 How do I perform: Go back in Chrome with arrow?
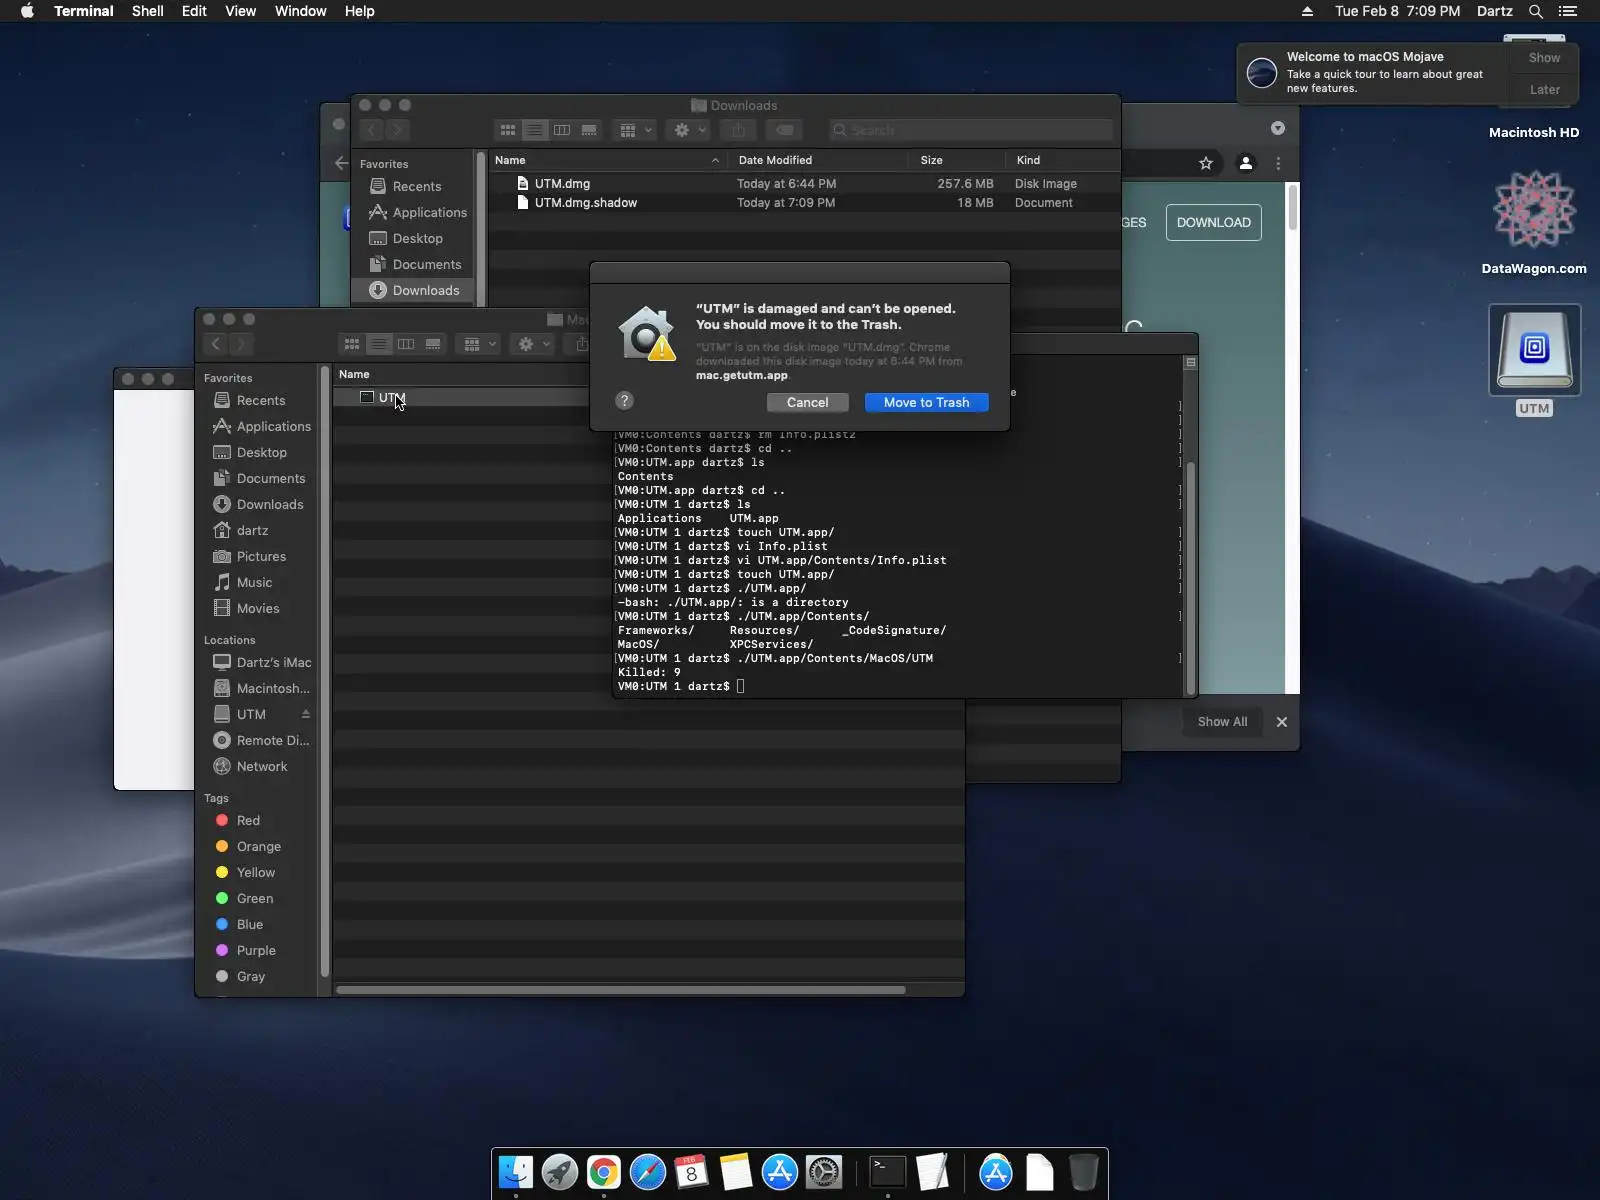tap(342, 163)
